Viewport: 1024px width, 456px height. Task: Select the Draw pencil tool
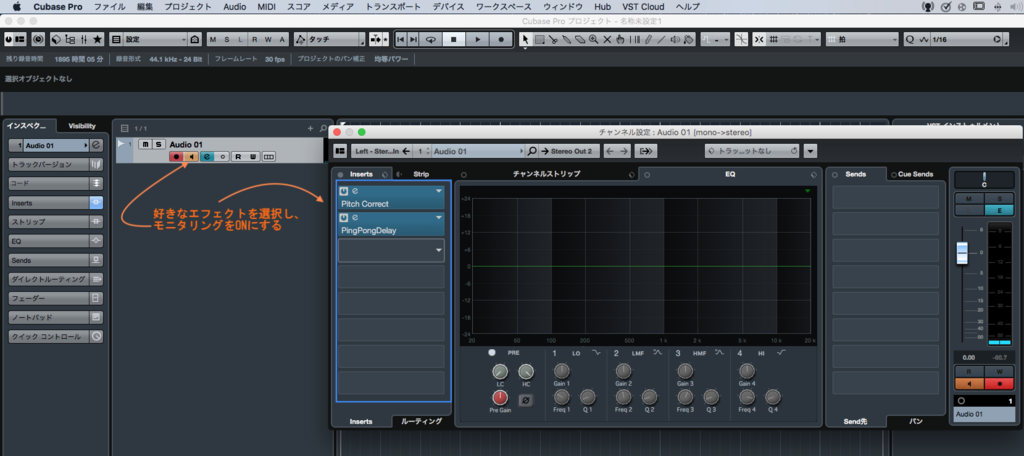pos(648,39)
